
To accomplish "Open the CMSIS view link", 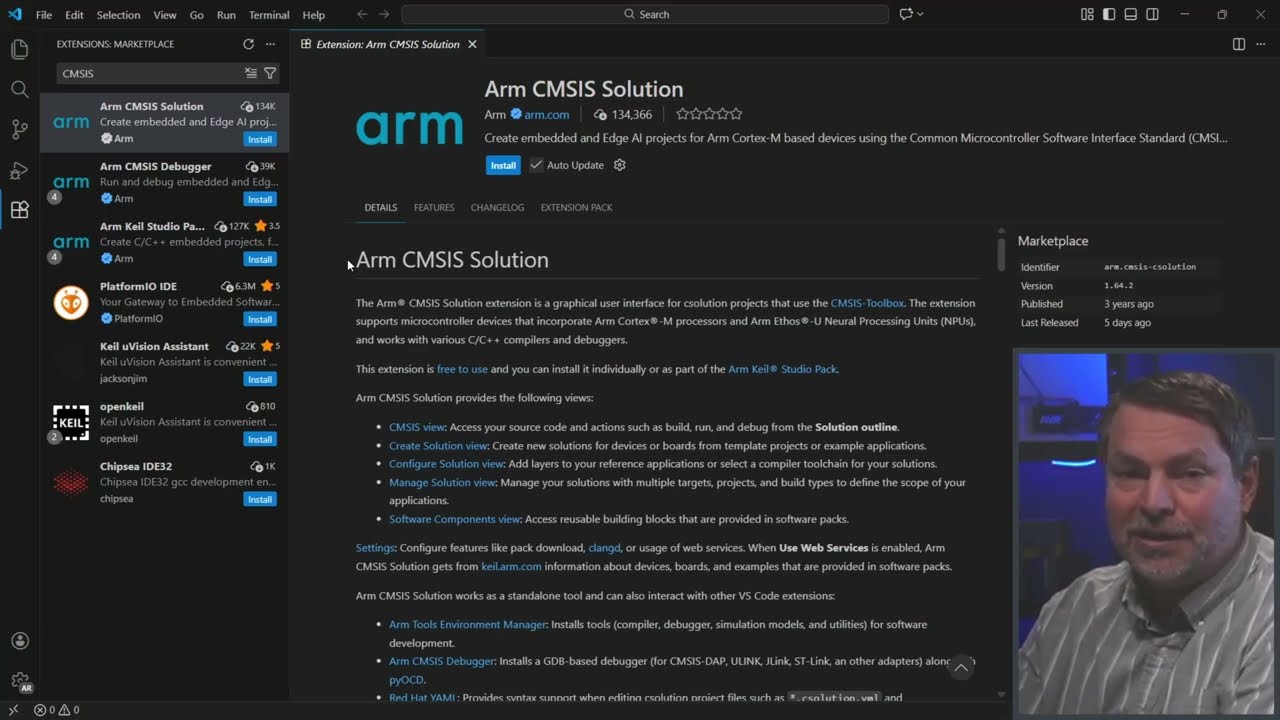I will [417, 427].
